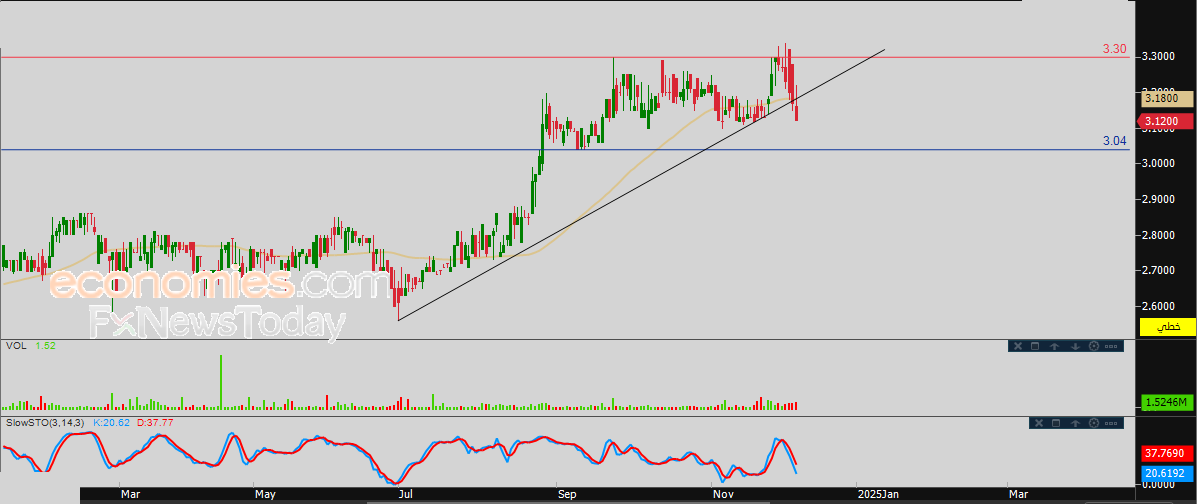The width and height of the screenshot is (1197, 504).
Task: Click the VOL indicator title
Action: point(15,346)
